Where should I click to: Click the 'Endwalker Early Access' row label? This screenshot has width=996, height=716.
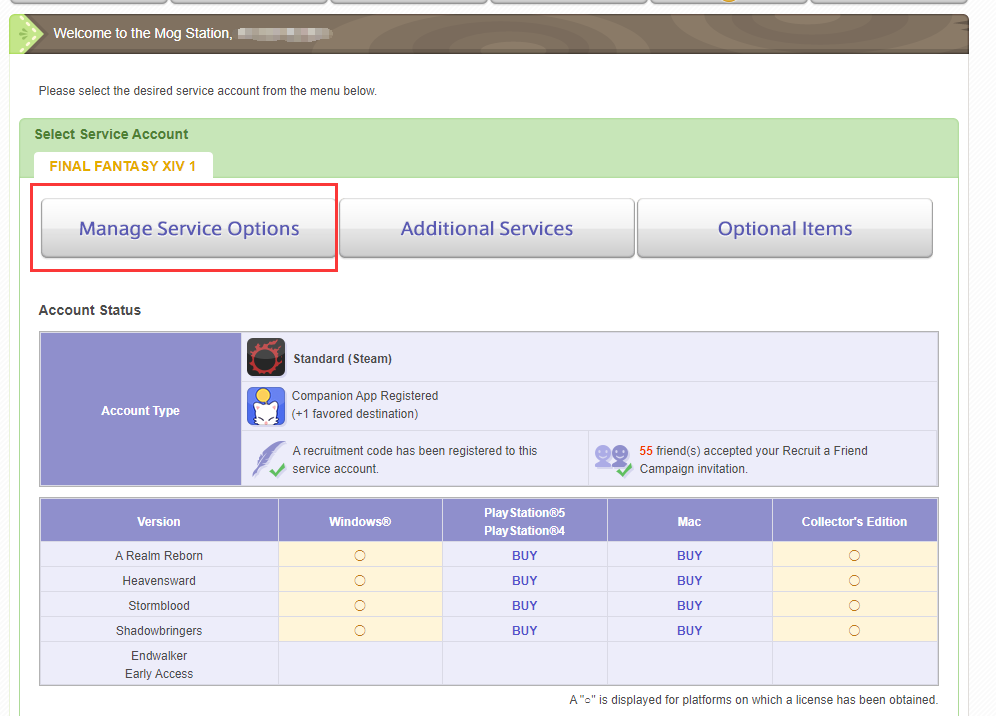pos(159,665)
